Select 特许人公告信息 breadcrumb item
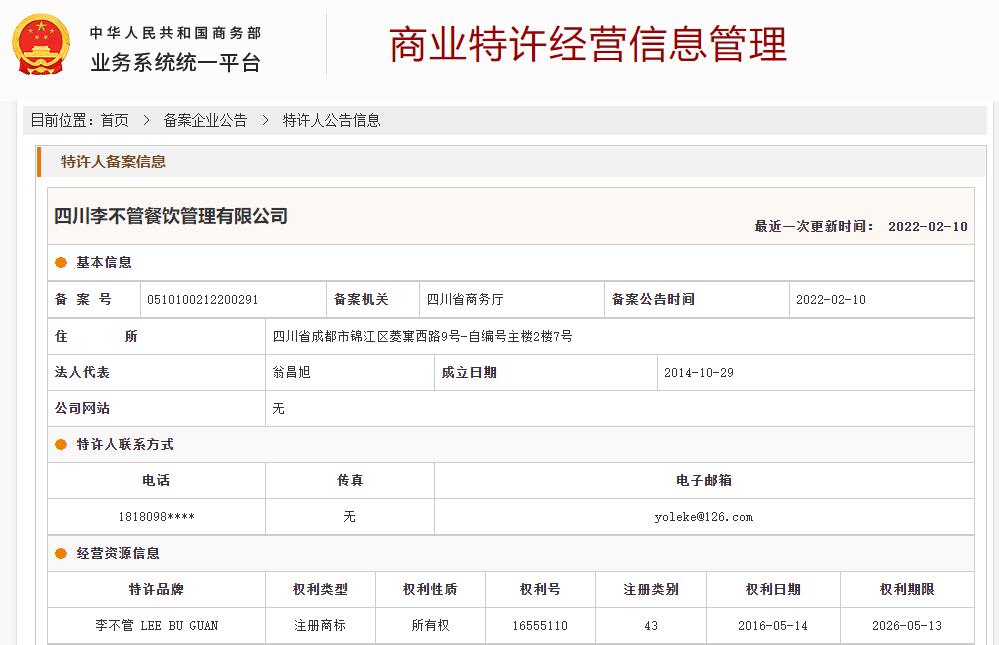 click(x=331, y=120)
